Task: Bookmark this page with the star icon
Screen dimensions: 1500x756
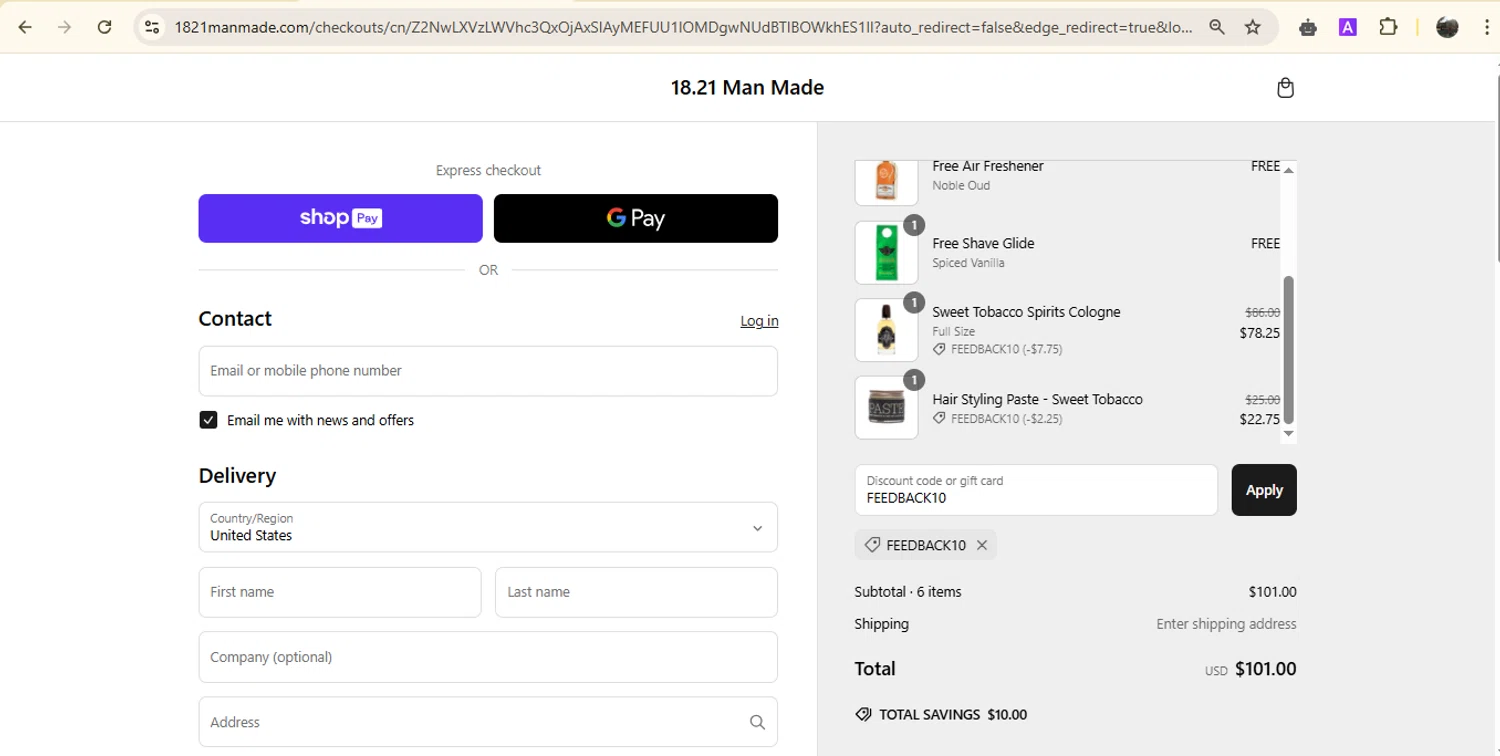Action: coord(1253,27)
